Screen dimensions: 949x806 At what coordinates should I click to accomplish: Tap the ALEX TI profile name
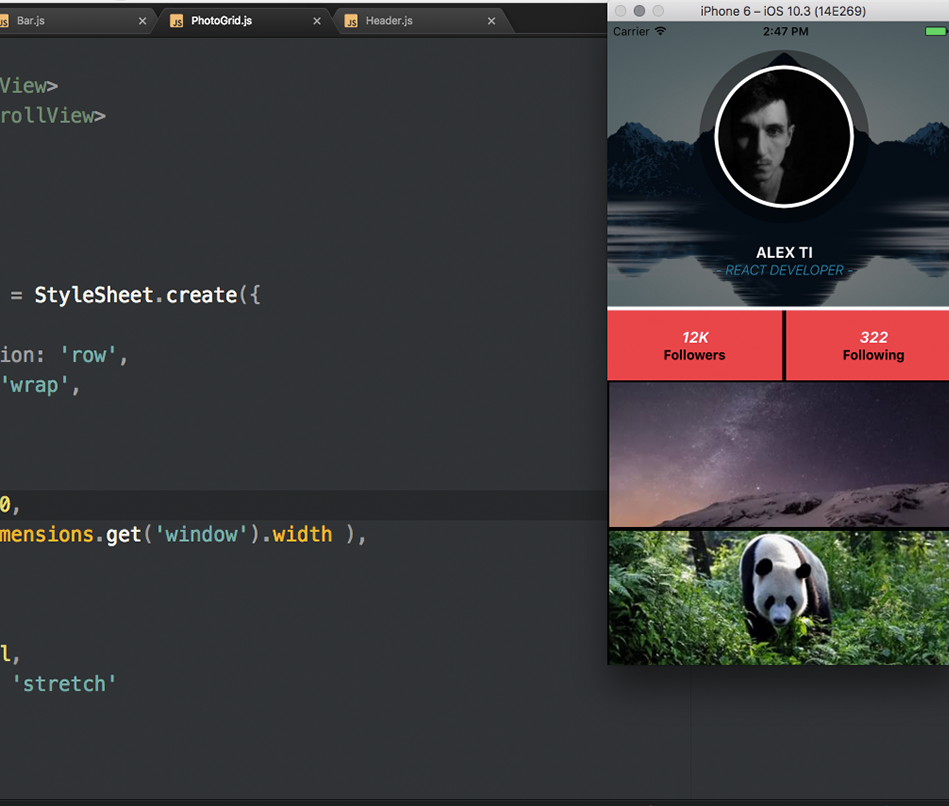point(784,253)
